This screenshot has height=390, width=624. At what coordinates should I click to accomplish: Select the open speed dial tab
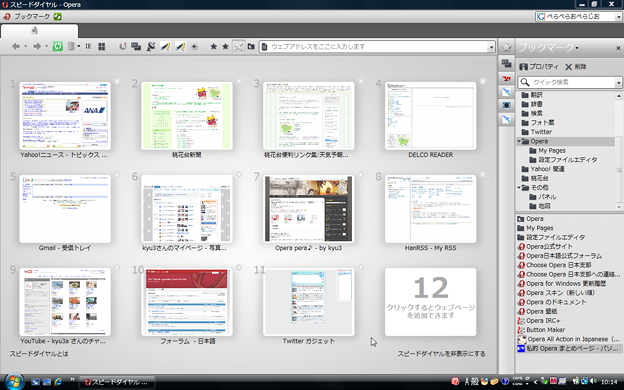39,31
